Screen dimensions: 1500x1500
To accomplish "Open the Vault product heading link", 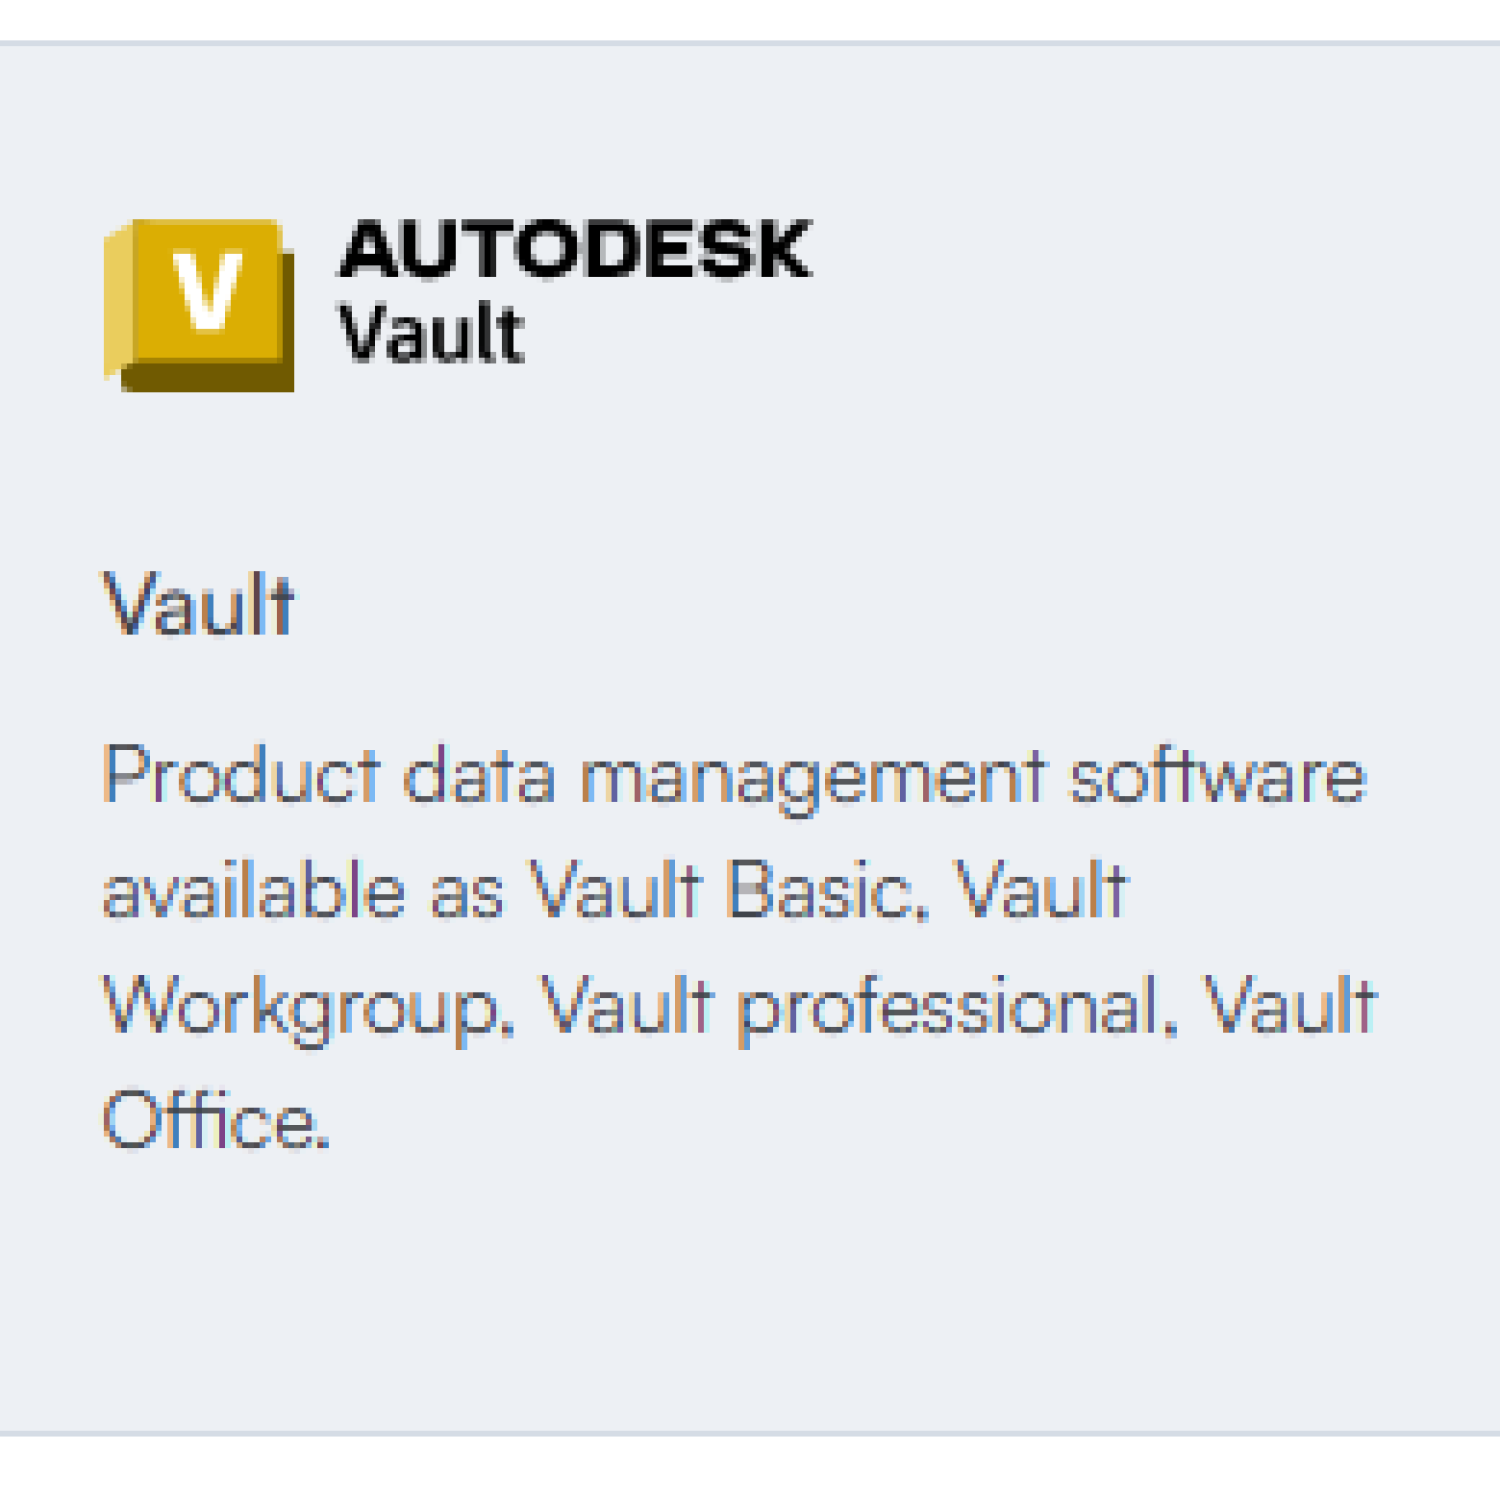I will click(199, 605).
